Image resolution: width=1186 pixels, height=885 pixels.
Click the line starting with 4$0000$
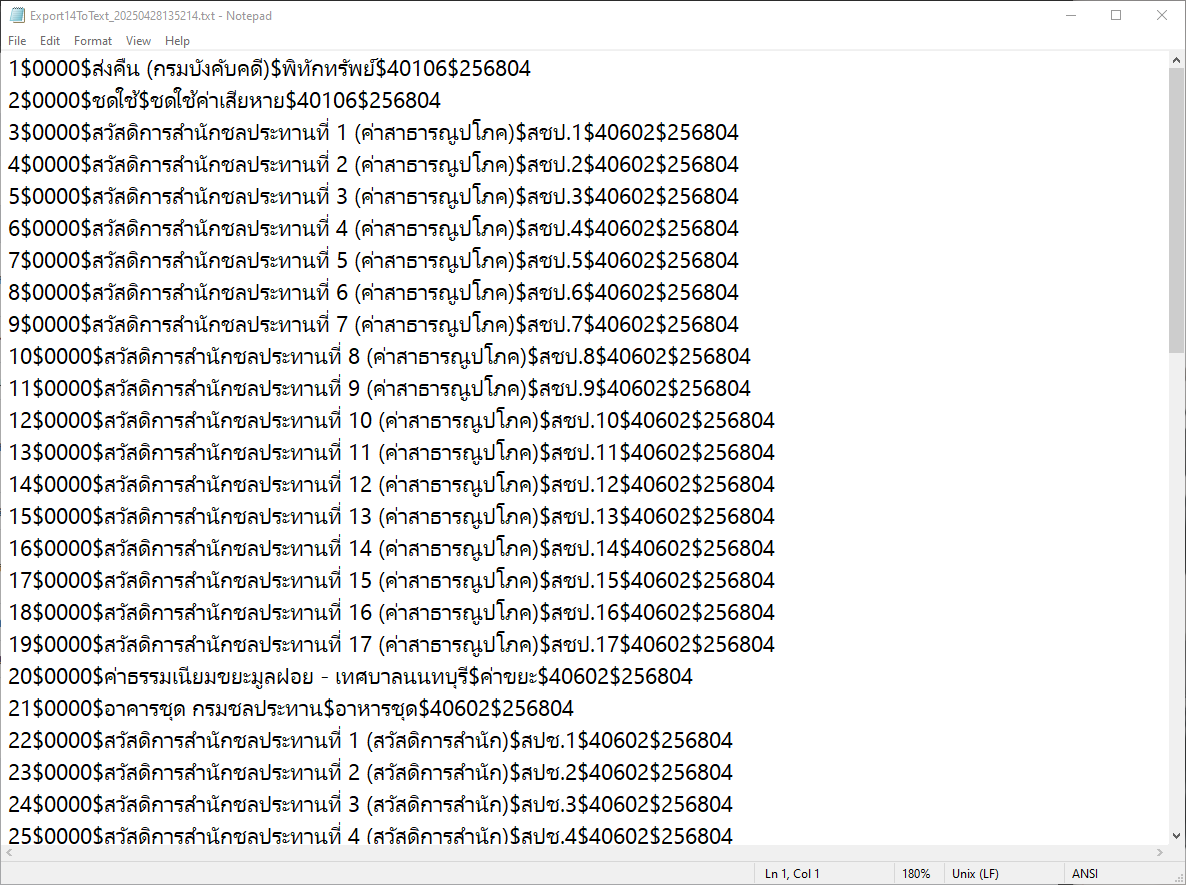(x=373, y=164)
